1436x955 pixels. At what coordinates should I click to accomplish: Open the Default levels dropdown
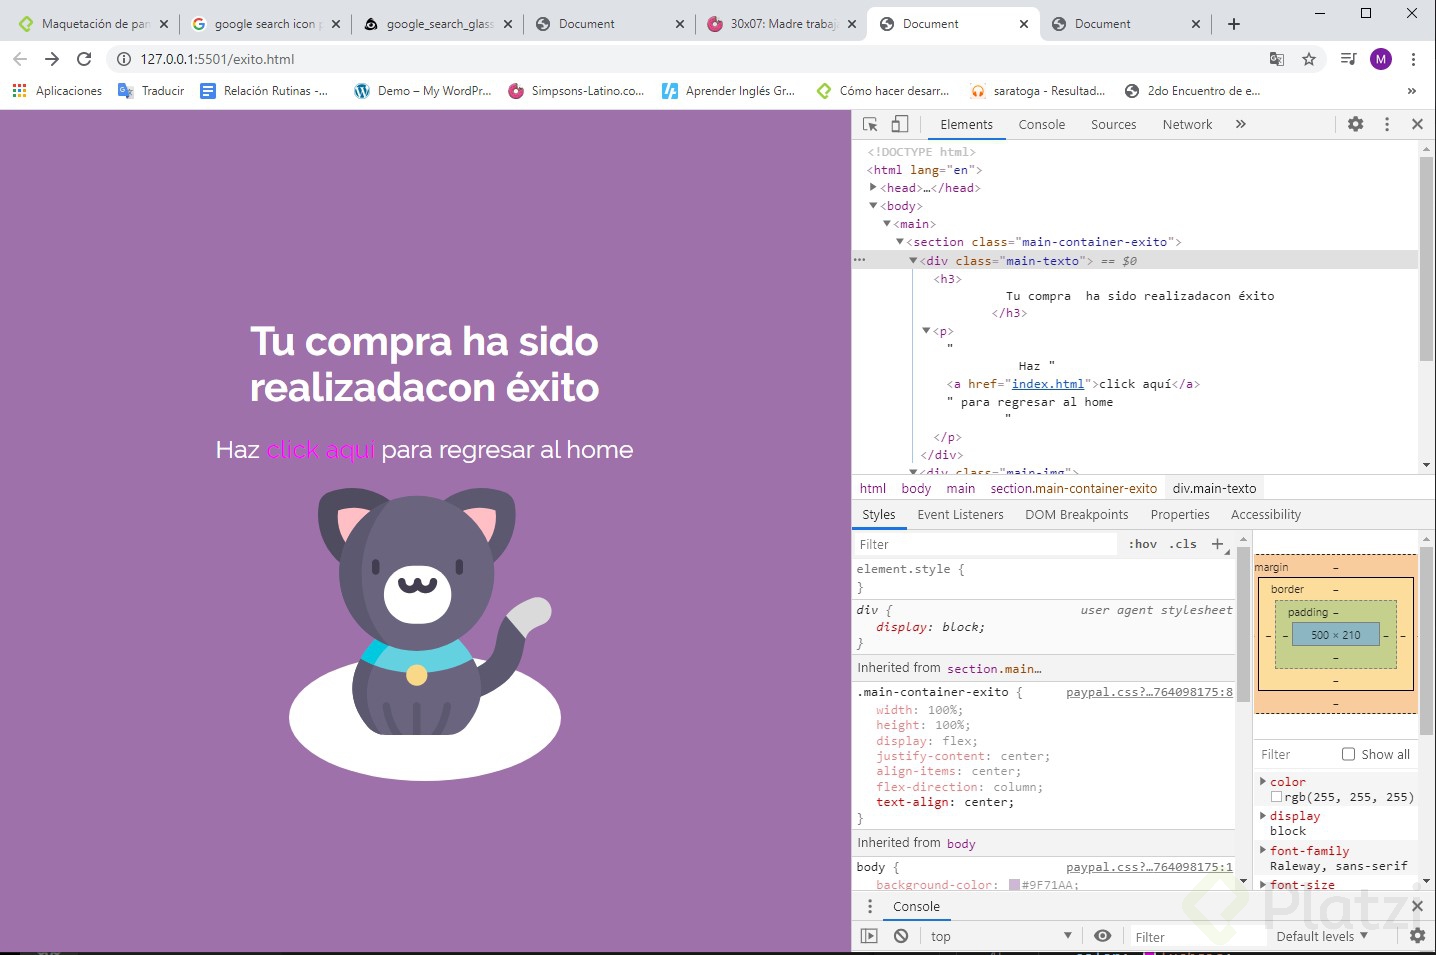tap(1318, 935)
